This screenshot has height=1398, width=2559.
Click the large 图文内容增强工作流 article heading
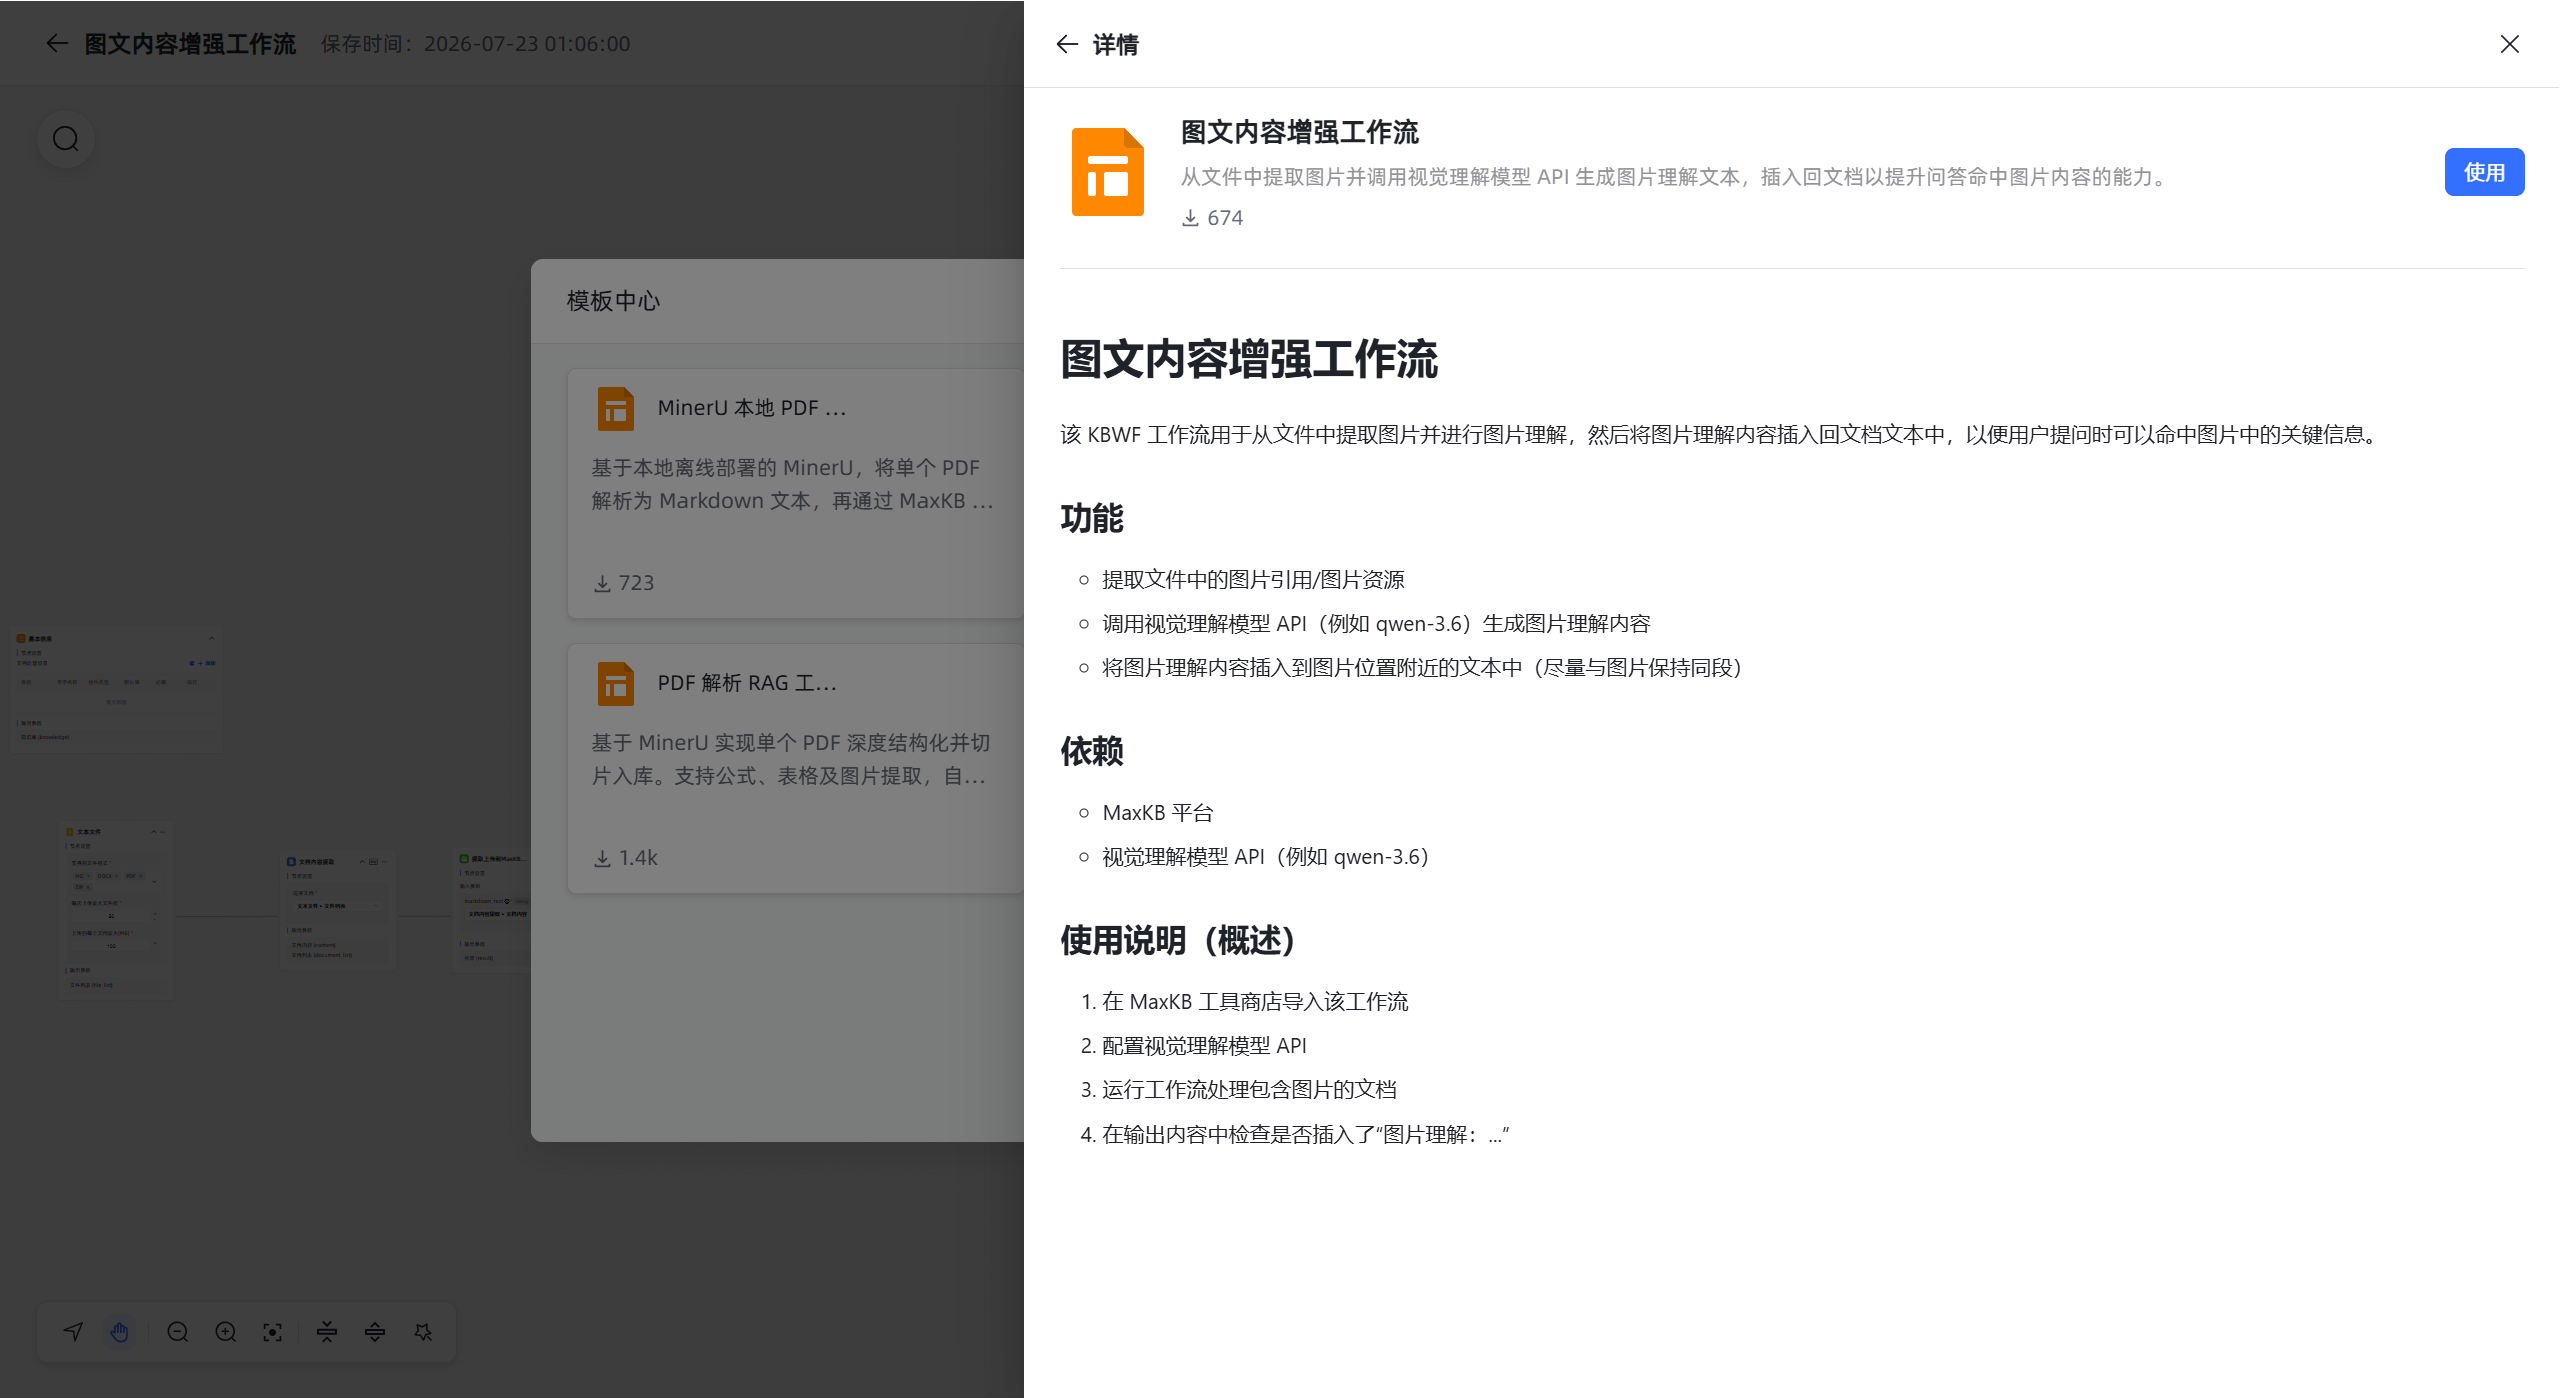pyautogui.click(x=1249, y=359)
